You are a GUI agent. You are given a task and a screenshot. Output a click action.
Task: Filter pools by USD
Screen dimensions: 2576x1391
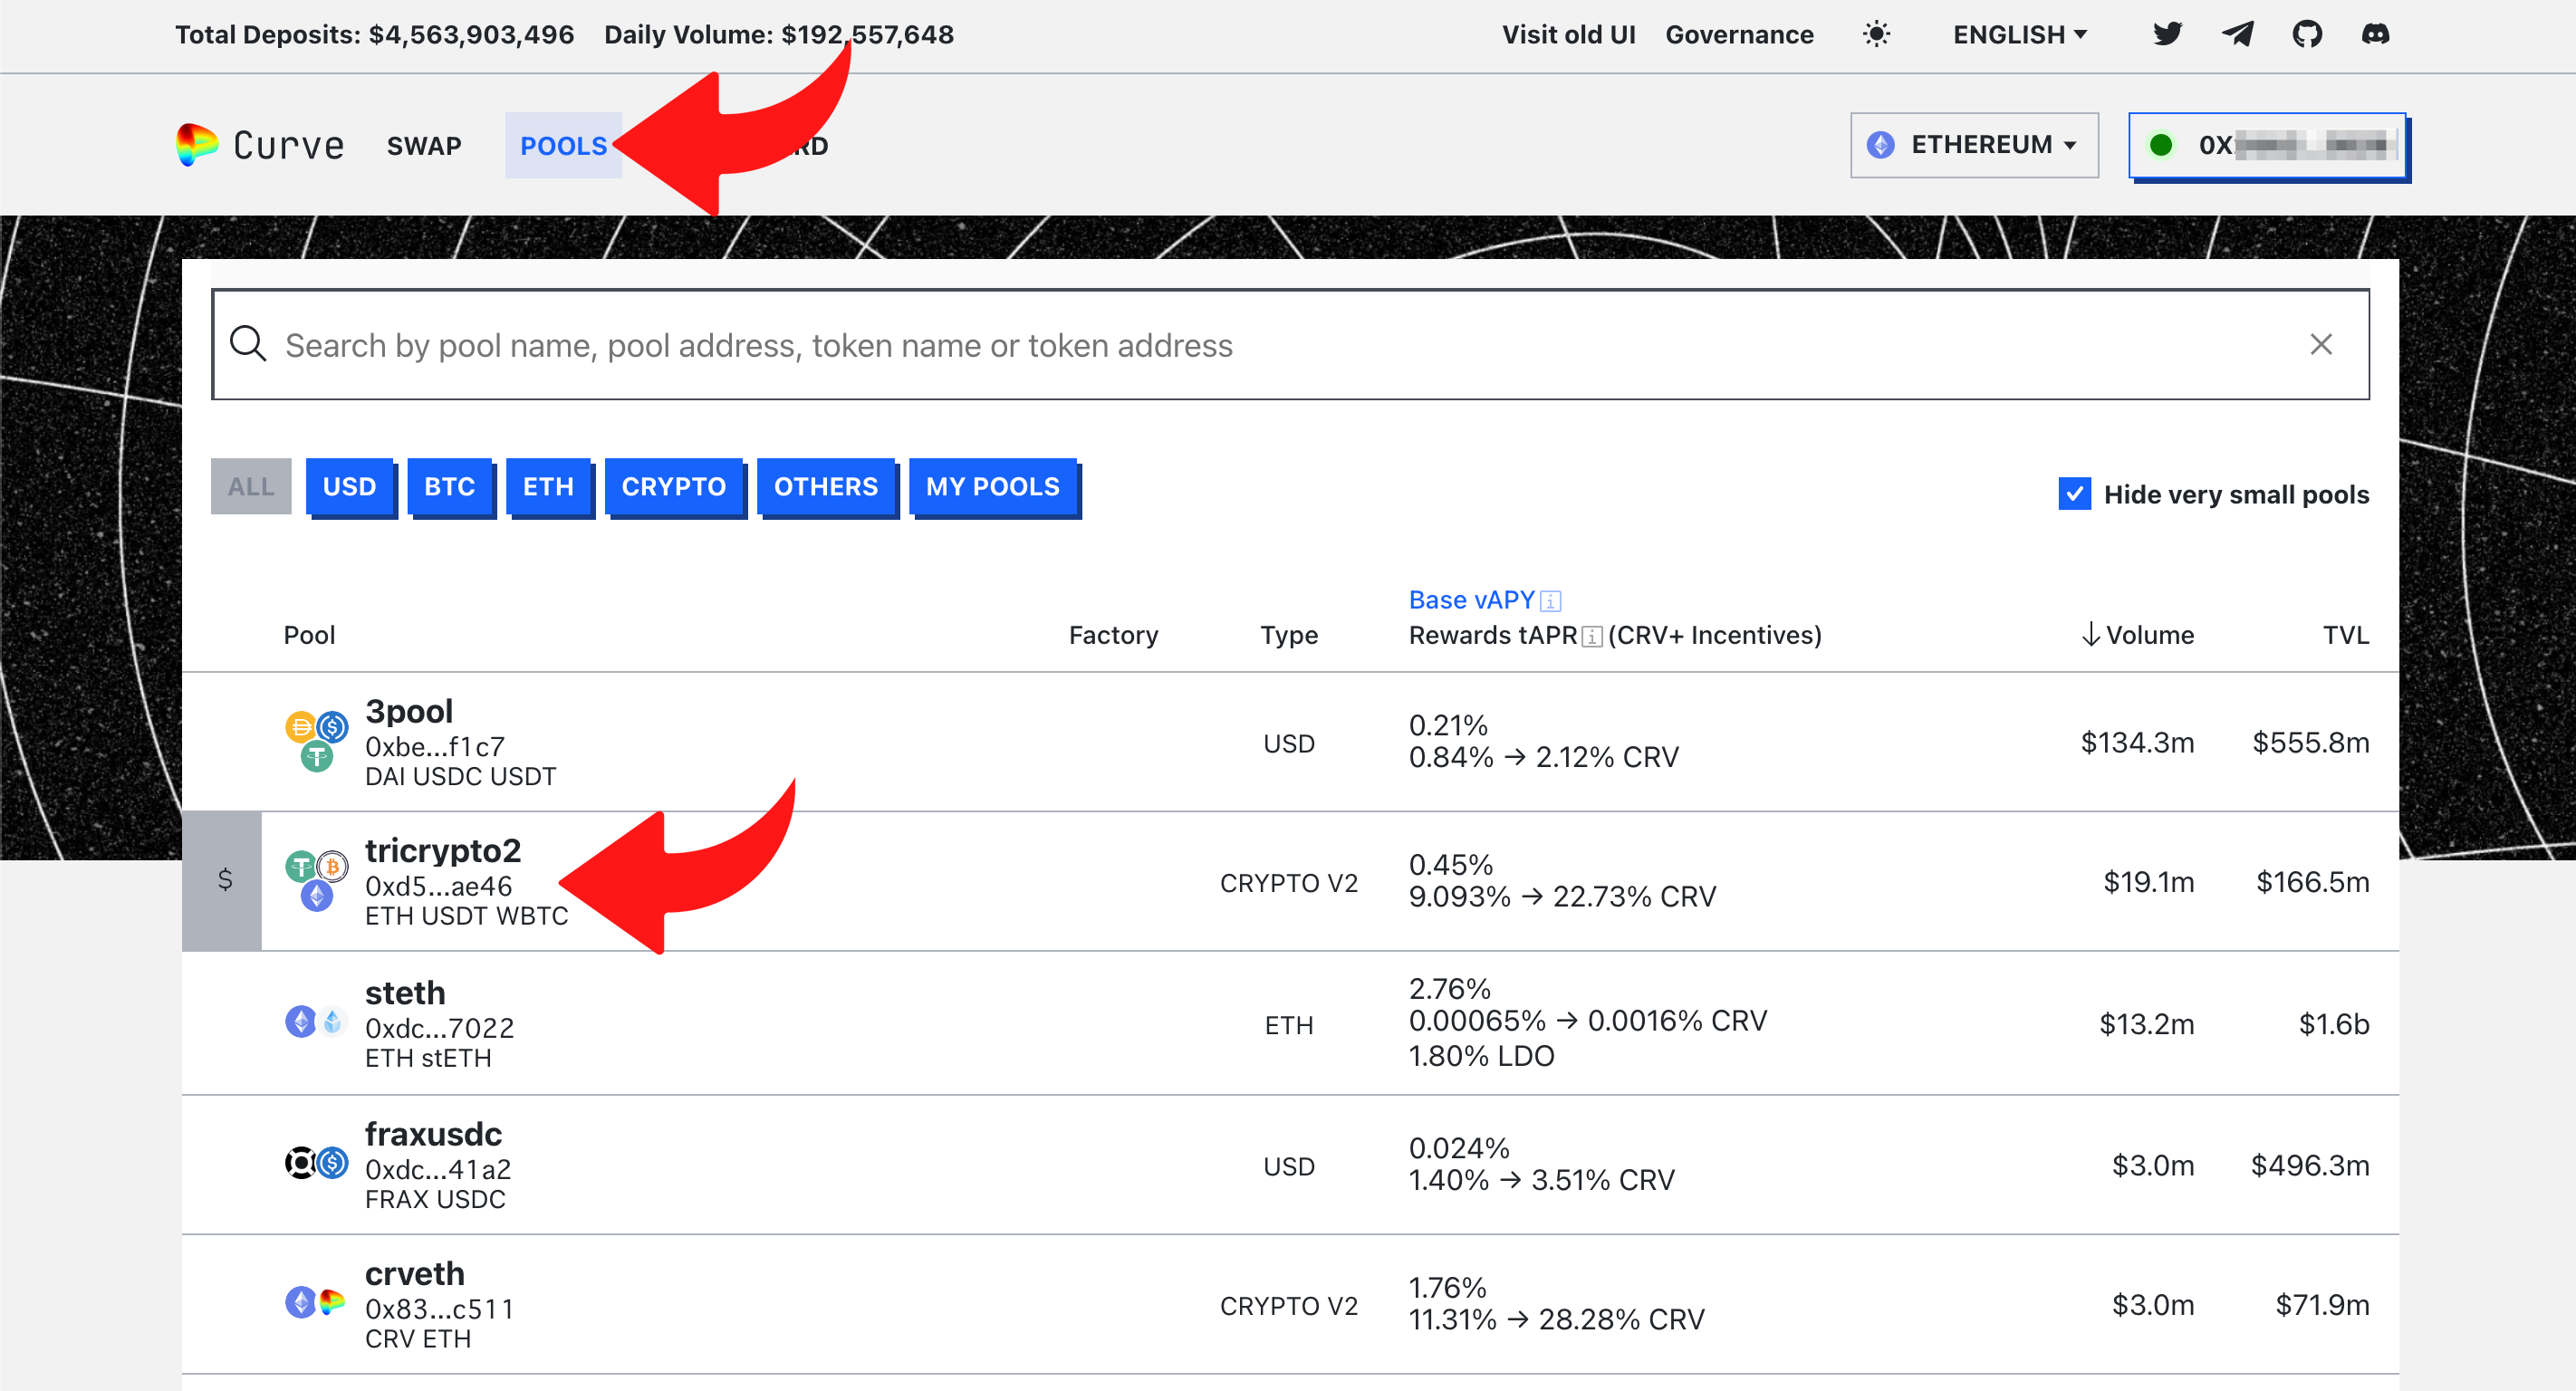350,487
